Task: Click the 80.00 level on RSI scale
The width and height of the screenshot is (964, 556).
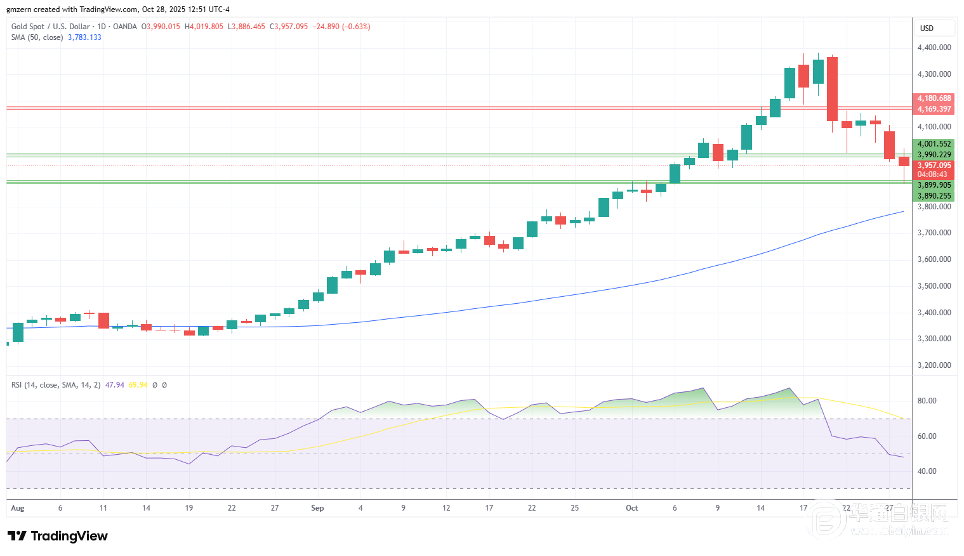Action: (925, 401)
